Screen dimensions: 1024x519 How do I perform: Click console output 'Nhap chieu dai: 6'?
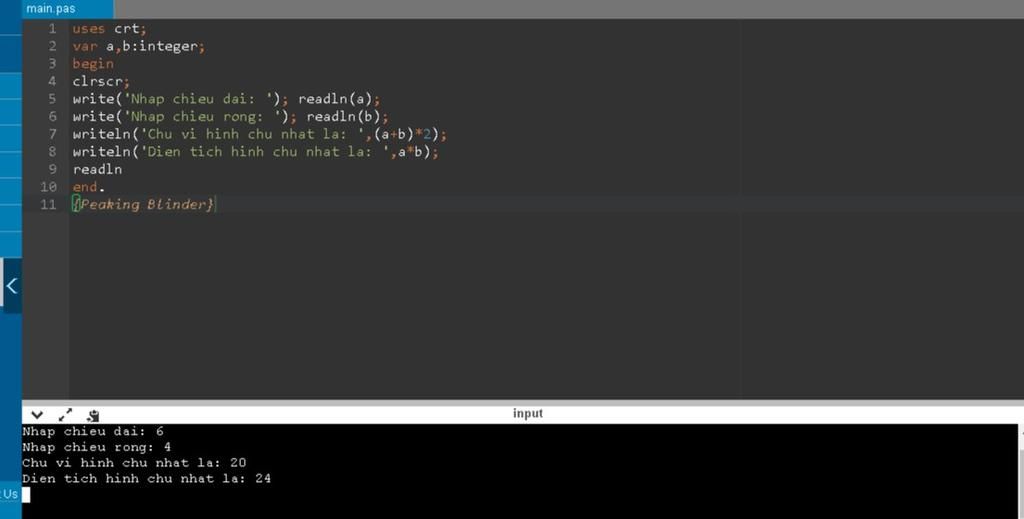point(93,432)
